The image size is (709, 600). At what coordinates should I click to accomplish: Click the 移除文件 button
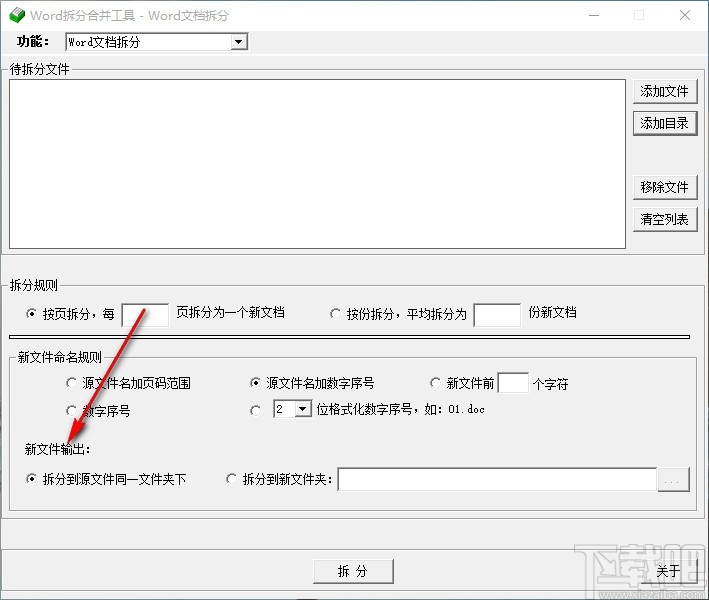point(664,187)
